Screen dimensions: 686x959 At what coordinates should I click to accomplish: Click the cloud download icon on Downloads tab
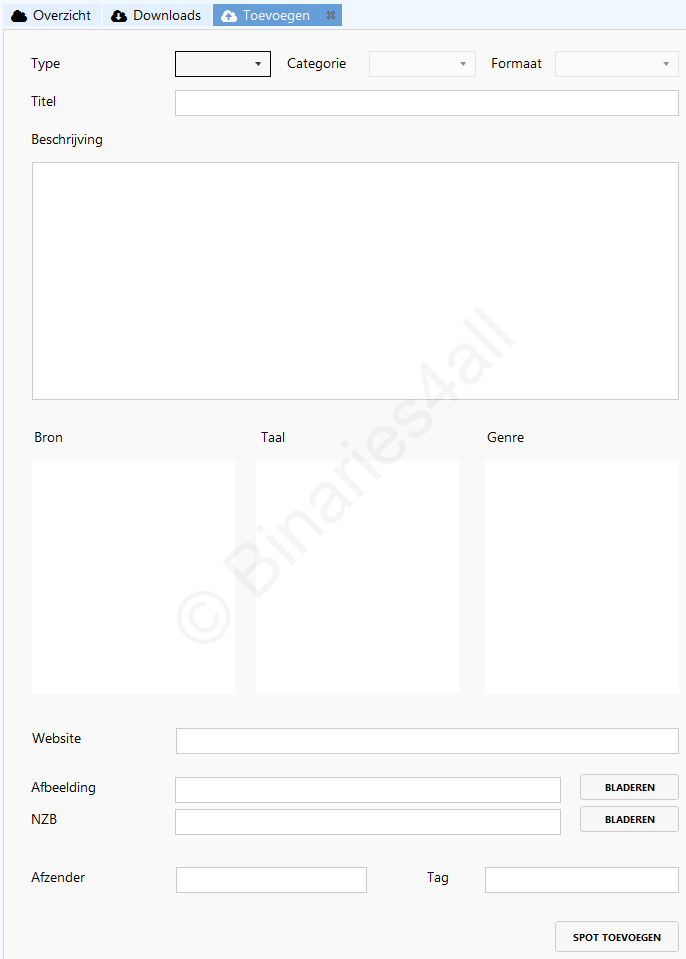click(x=119, y=16)
